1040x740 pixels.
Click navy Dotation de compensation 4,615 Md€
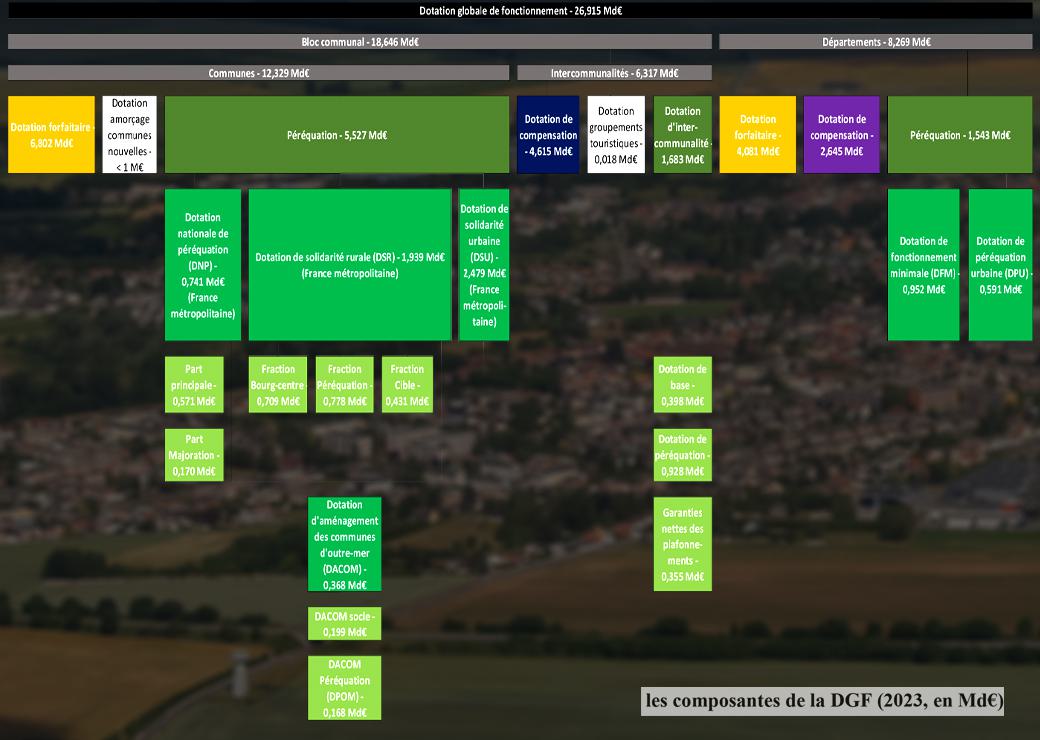point(548,135)
